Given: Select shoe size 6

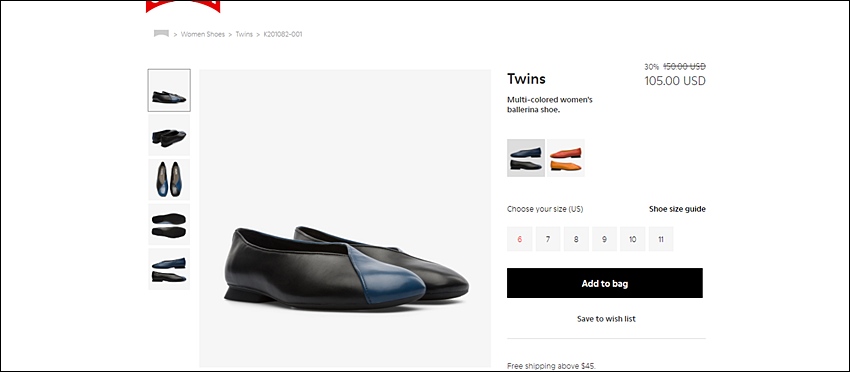Looking at the screenshot, I should point(520,239).
